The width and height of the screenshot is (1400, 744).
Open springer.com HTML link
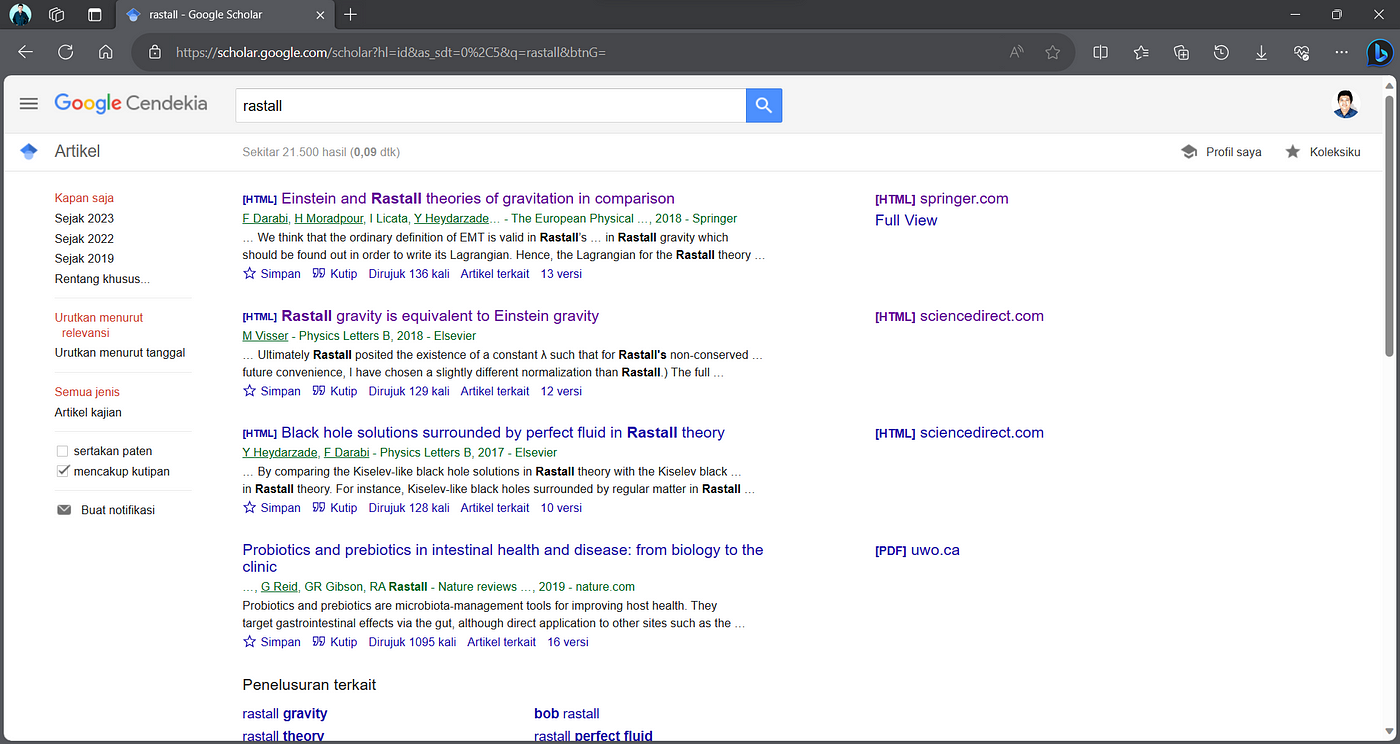click(942, 199)
